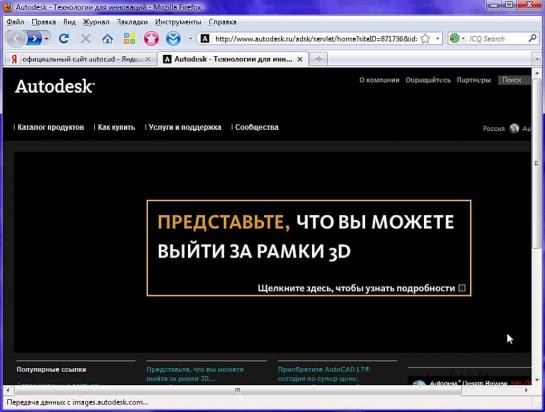The image size is (545, 412).
Task: Close the Yandex search tab
Action: (148, 59)
